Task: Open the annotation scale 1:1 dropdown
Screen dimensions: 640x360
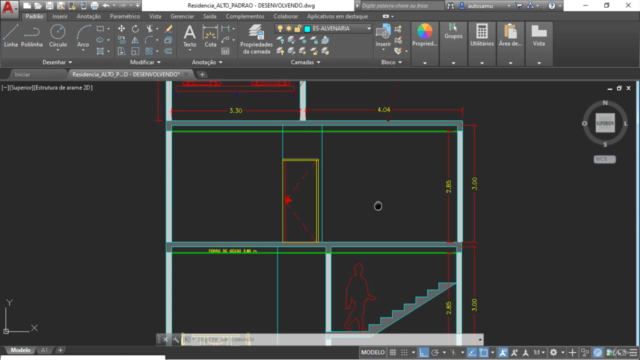Action: coord(539,352)
